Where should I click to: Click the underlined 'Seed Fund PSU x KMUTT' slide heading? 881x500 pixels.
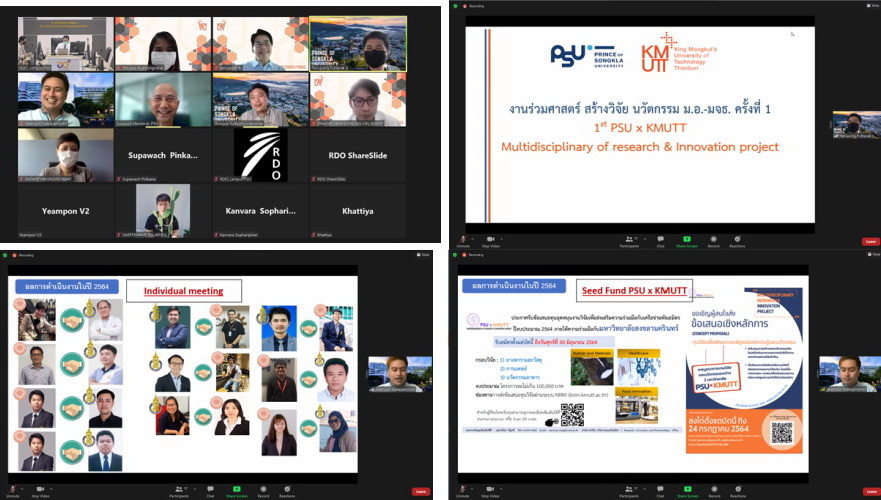pyautogui.click(x=634, y=290)
